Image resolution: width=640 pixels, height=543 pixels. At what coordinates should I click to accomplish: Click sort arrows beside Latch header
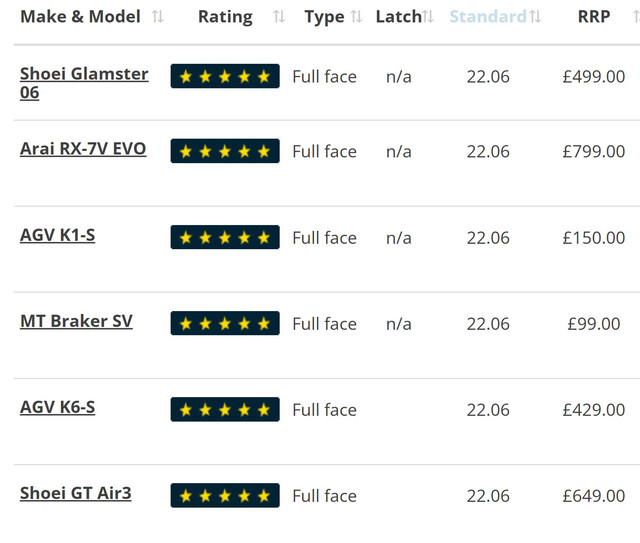[428, 17]
